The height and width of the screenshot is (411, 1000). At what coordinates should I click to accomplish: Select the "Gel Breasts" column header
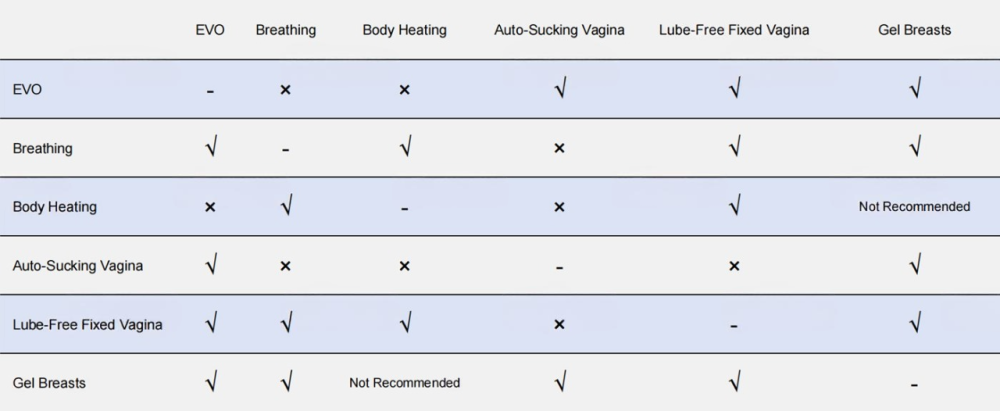pyautogui.click(x=914, y=30)
